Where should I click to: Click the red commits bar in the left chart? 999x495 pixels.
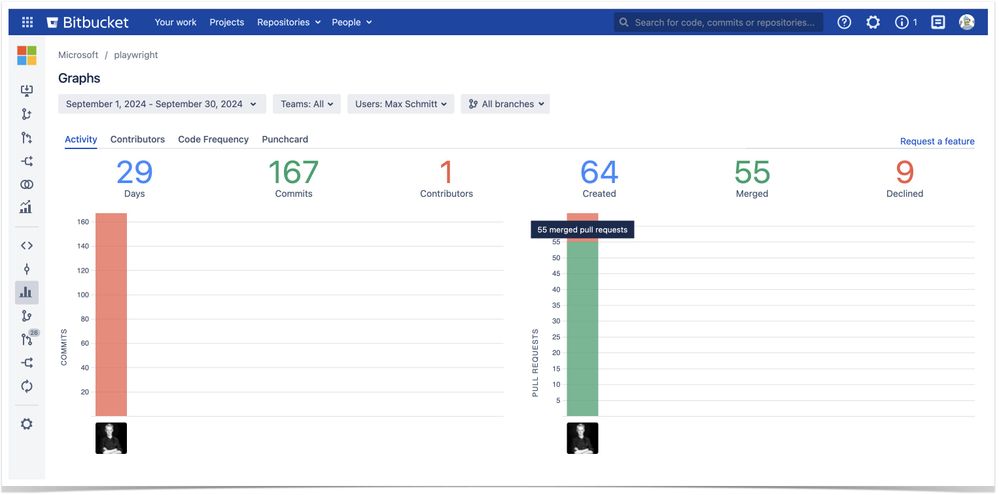[111, 315]
